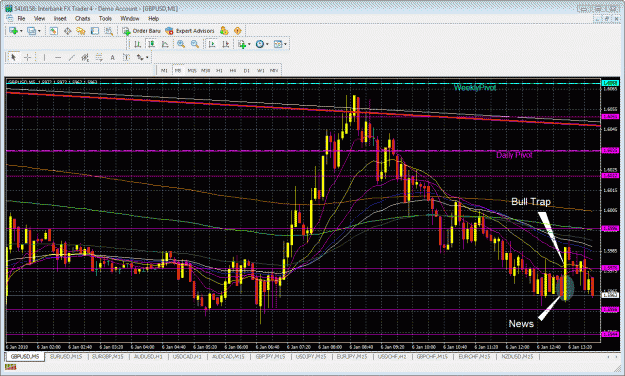Image resolution: width=625 pixels, height=376 pixels.
Task: Select the M30 timeframe button
Action: pyautogui.click(x=206, y=70)
